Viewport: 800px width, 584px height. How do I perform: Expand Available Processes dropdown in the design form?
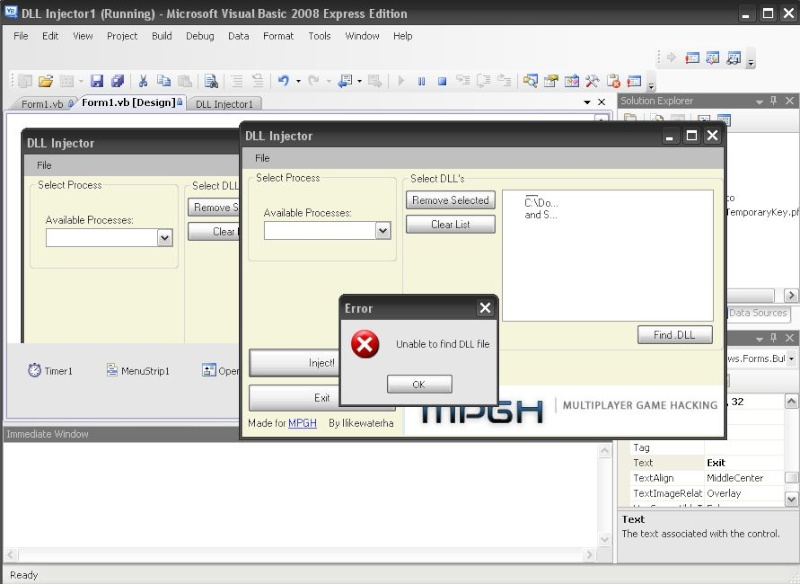pyautogui.click(x=164, y=238)
